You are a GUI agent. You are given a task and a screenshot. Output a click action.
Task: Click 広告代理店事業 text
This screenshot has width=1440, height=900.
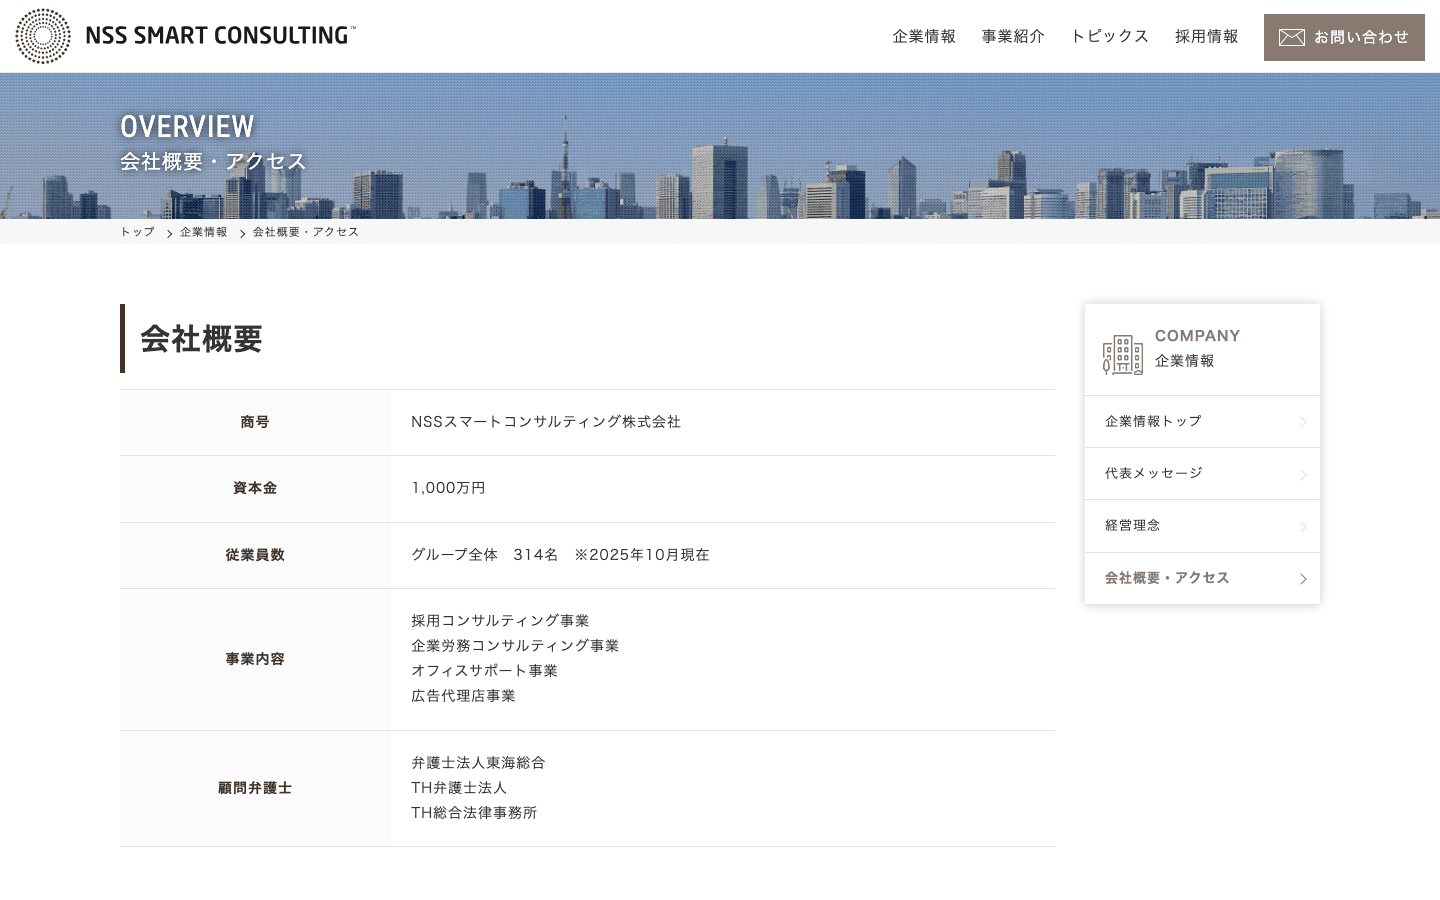(x=463, y=696)
